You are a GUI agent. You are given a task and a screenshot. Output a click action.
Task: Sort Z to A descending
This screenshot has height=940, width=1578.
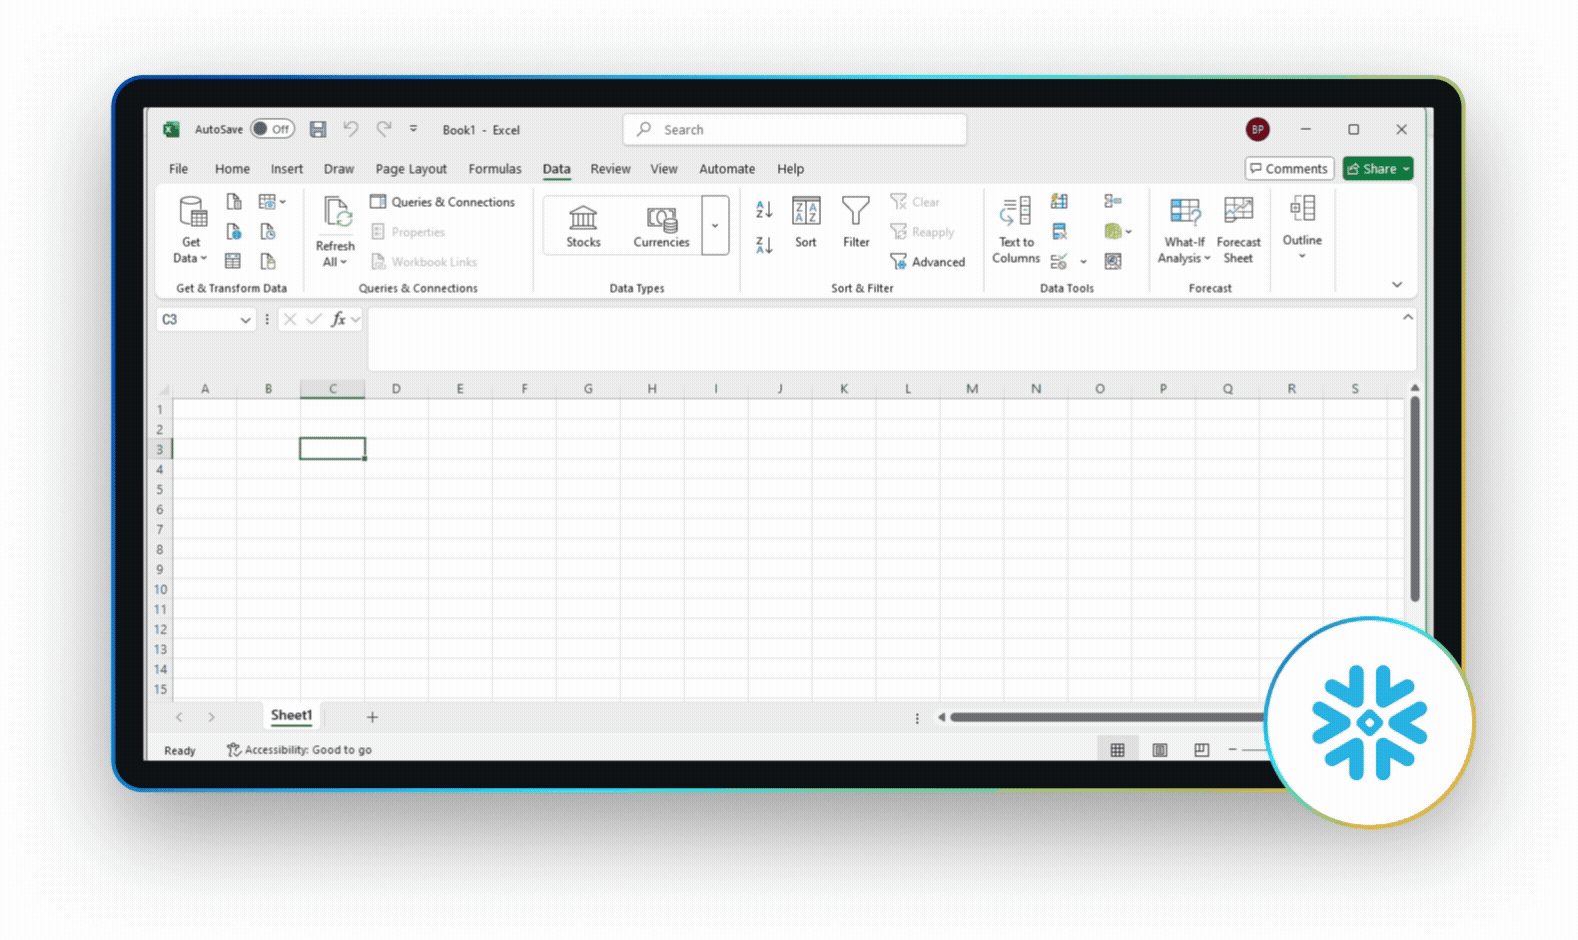coord(764,245)
